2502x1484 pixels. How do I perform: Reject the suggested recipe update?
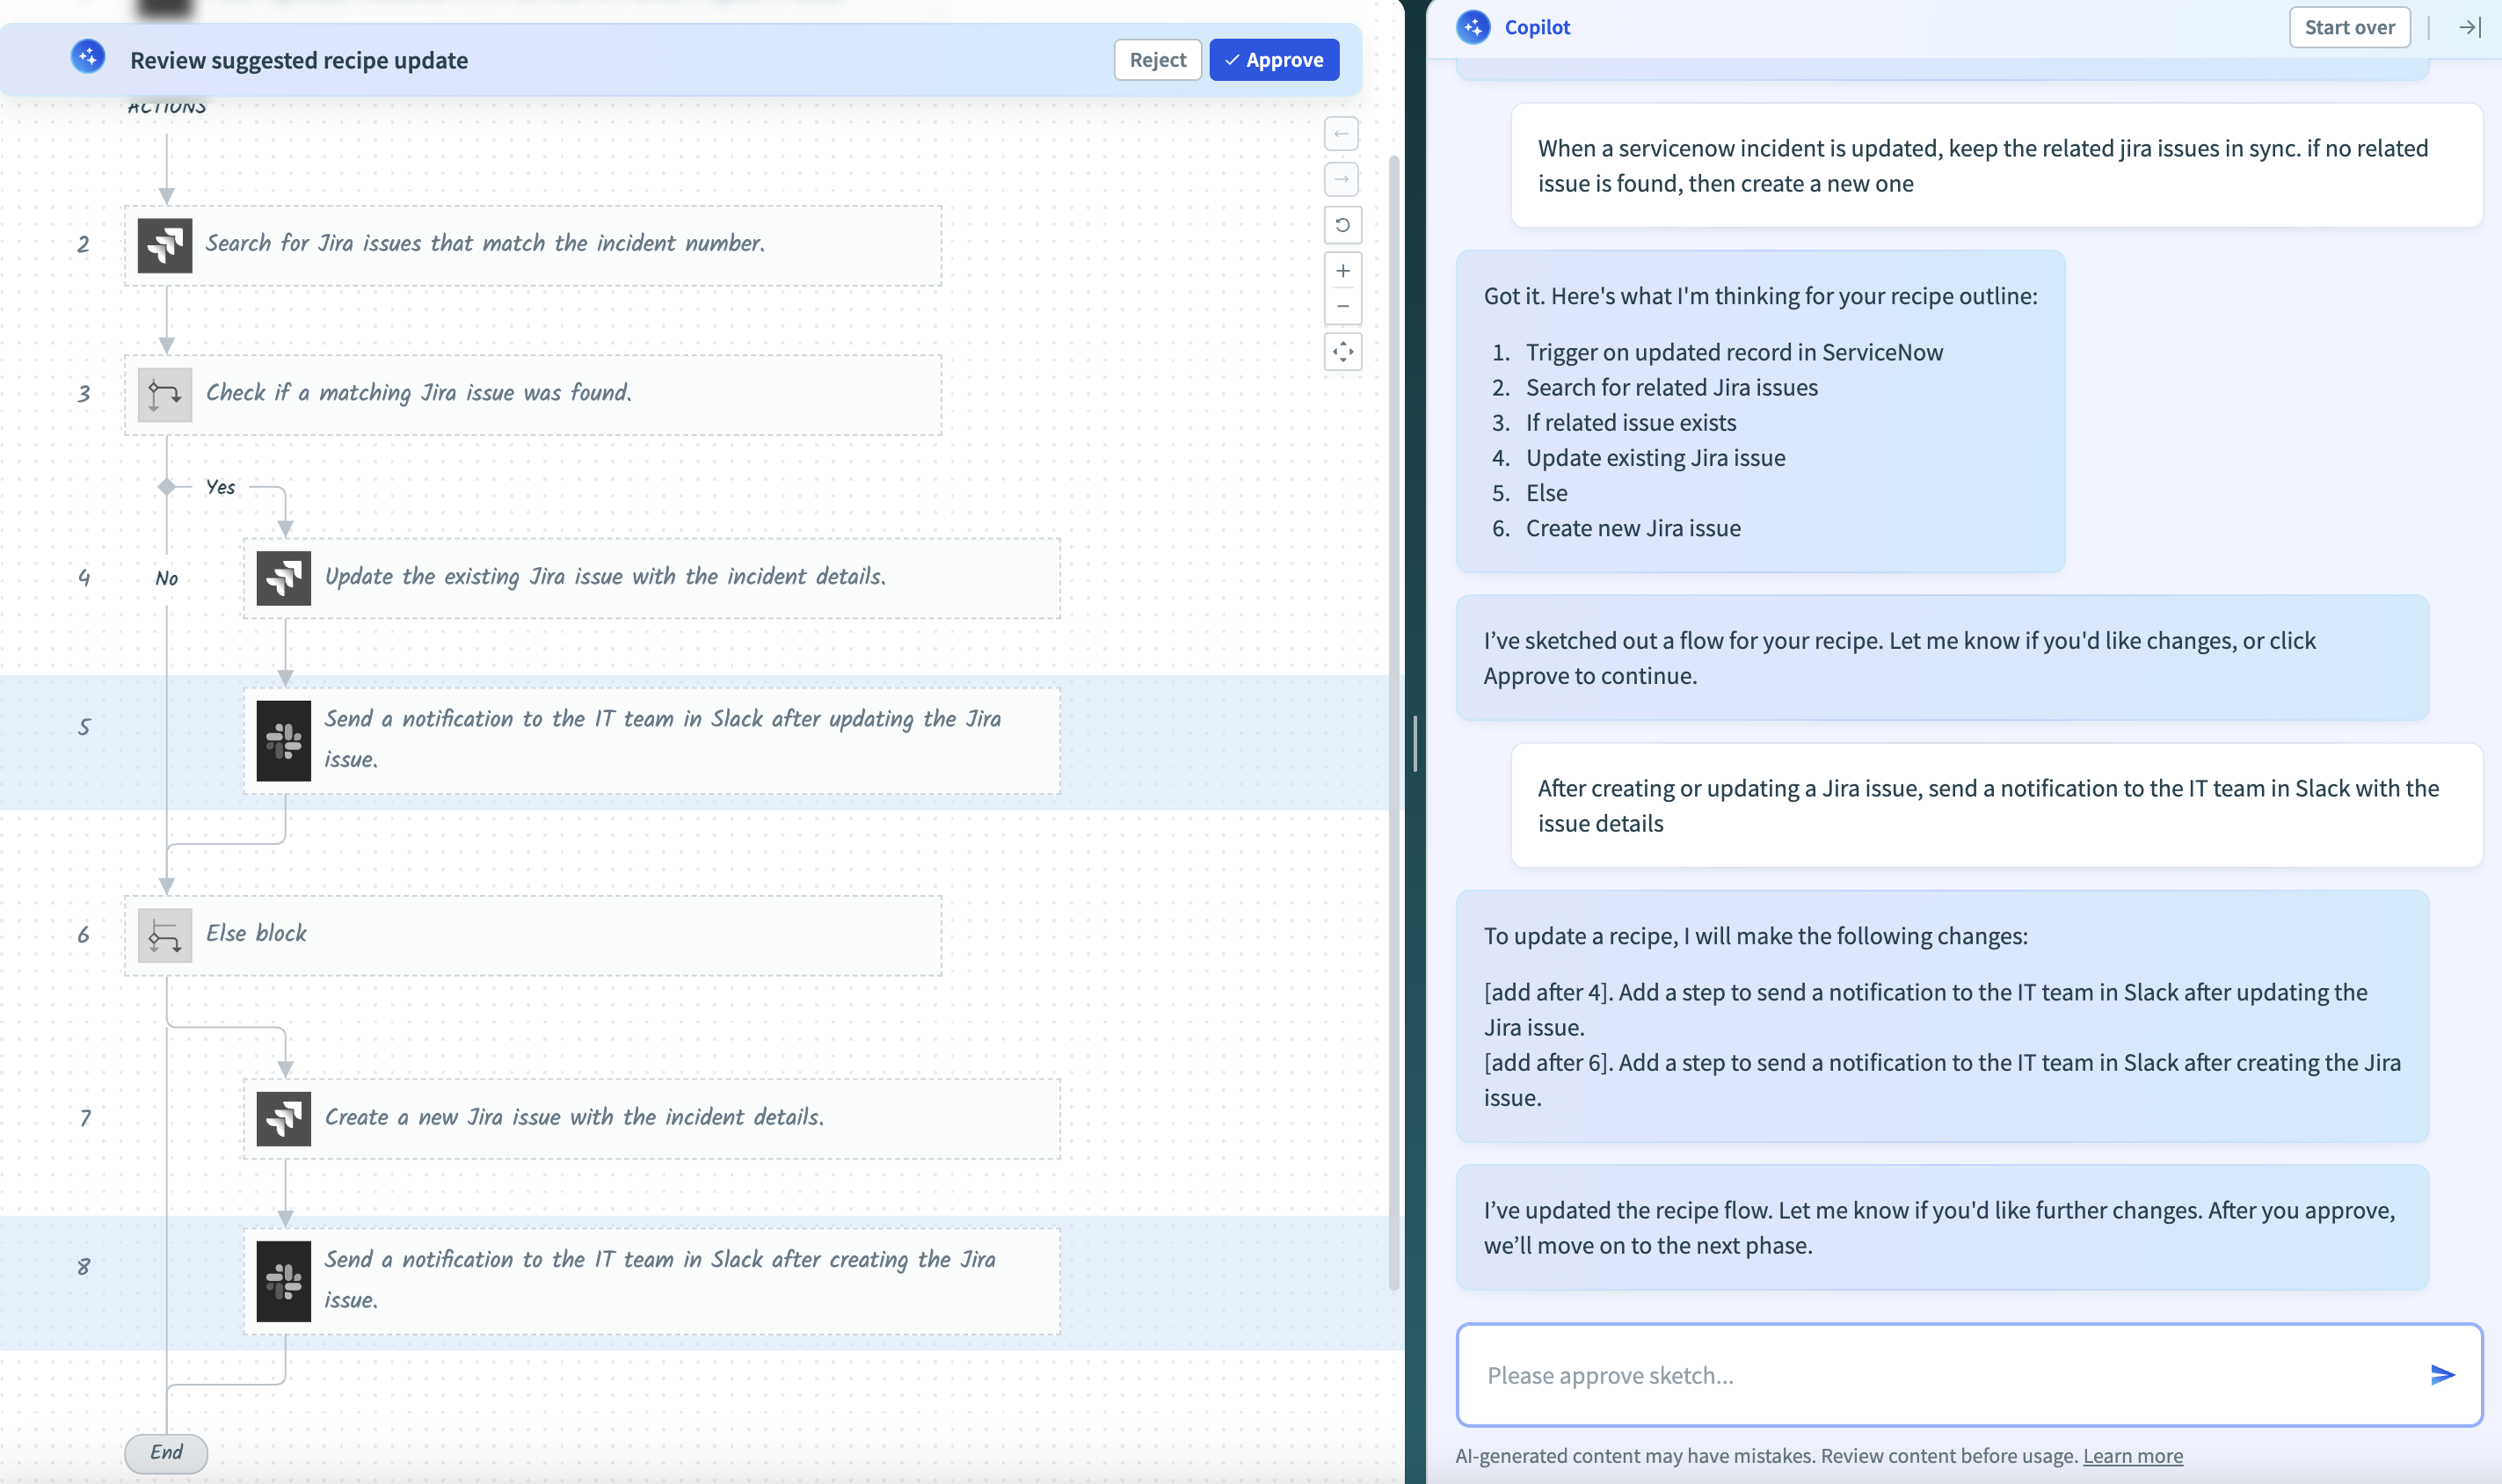pyautogui.click(x=1156, y=59)
